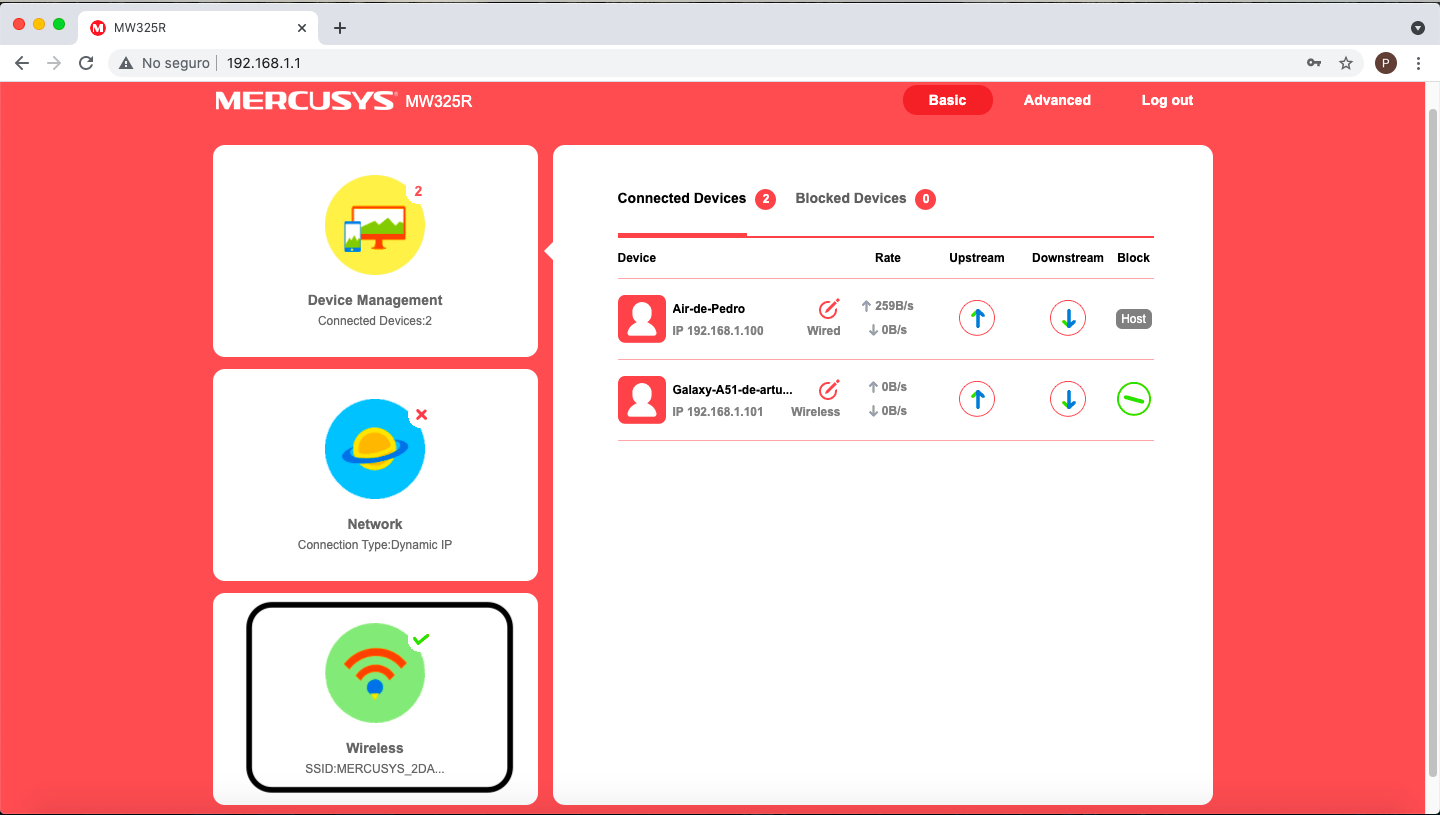
Task: Switch to Advanced mode
Action: pyautogui.click(x=1057, y=100)
